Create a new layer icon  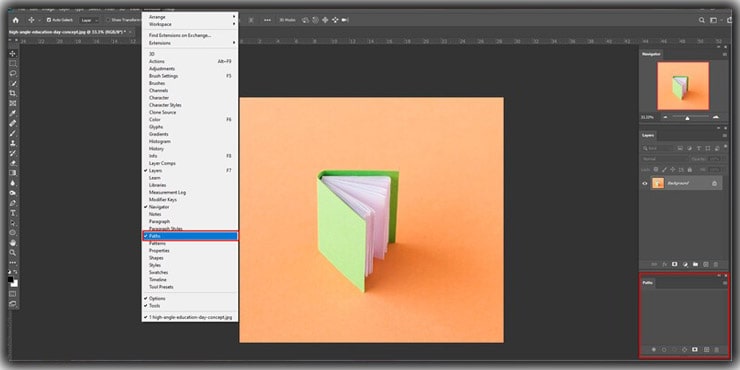(706, 264)
